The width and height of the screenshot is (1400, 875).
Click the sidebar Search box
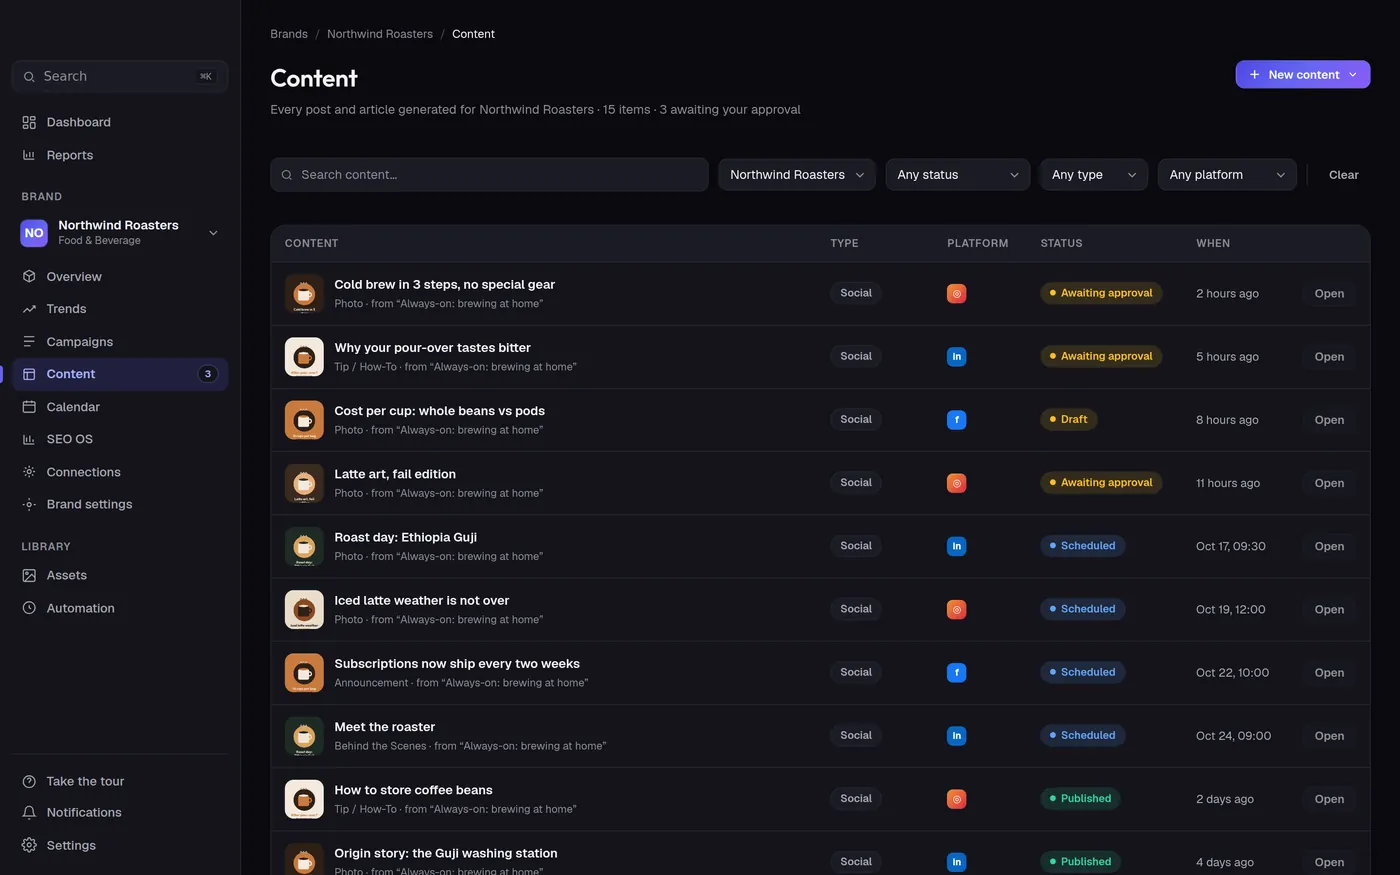tap(120, 76)
